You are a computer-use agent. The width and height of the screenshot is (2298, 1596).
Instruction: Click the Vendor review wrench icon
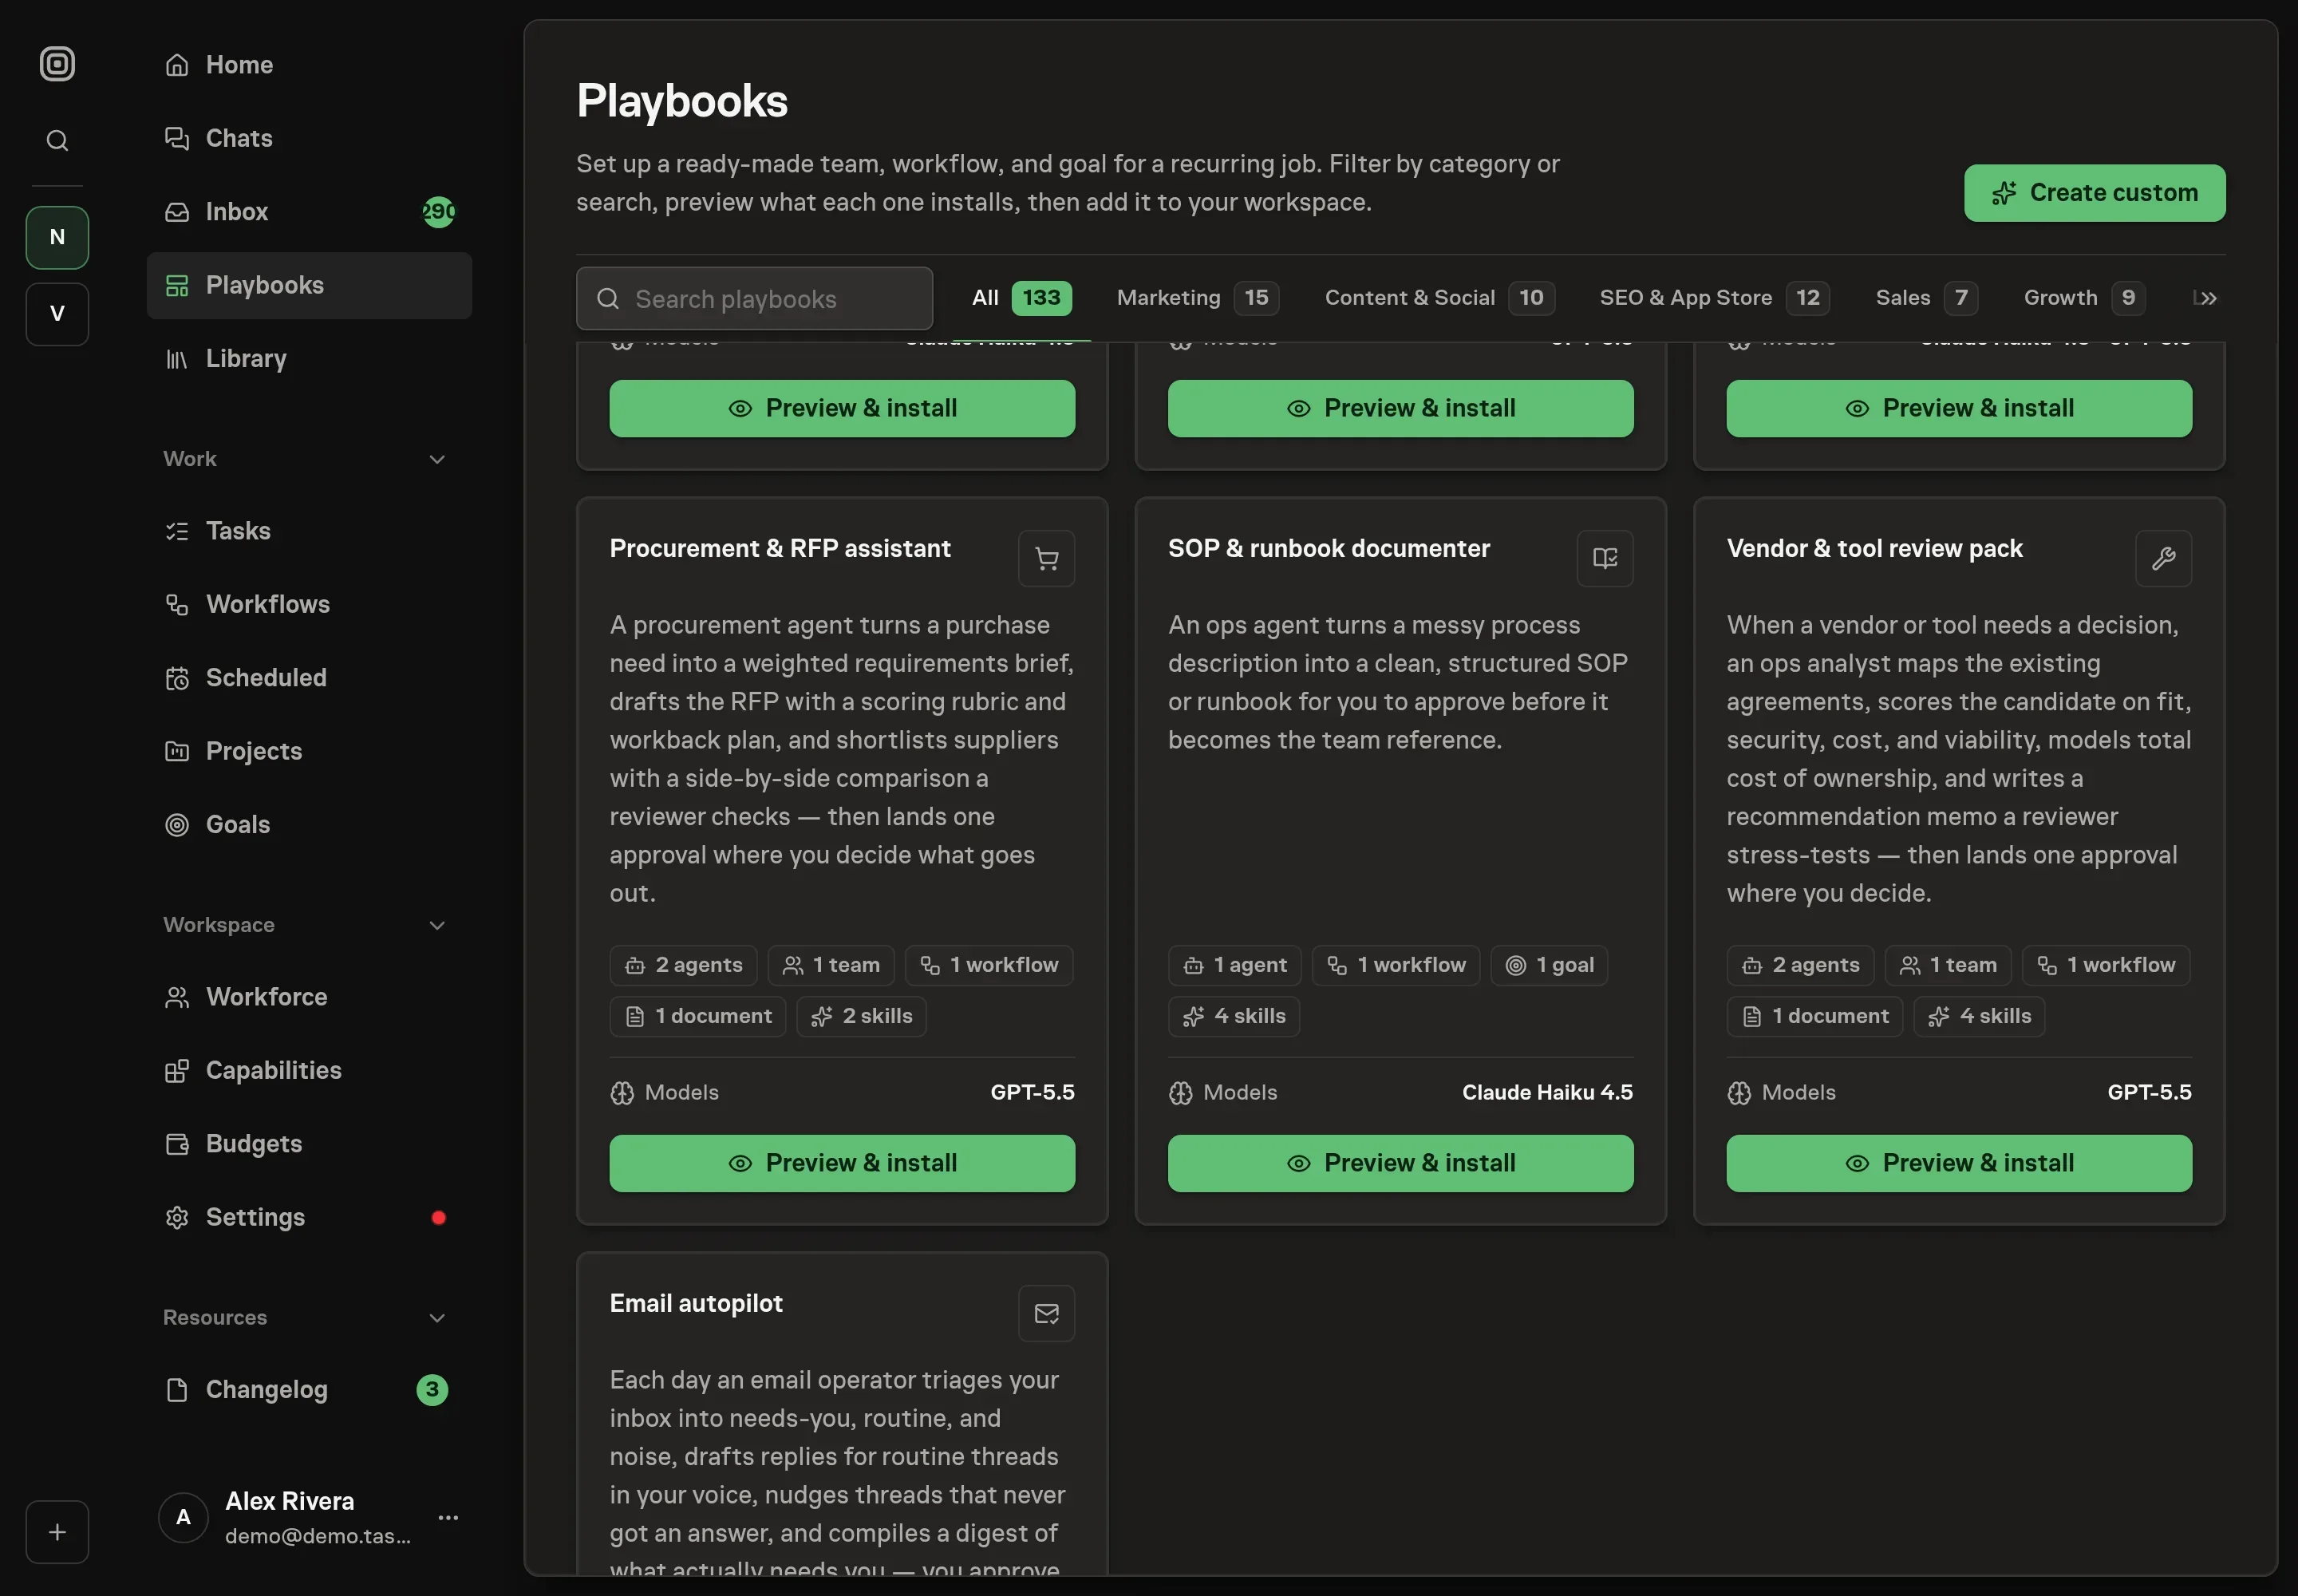pos(2163,559)
